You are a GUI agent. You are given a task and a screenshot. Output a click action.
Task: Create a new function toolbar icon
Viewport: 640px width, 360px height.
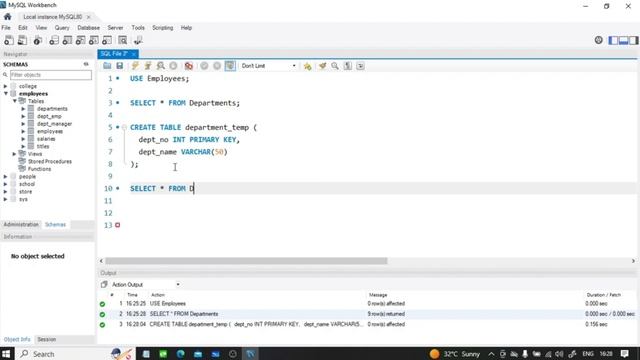click(107, 40)
